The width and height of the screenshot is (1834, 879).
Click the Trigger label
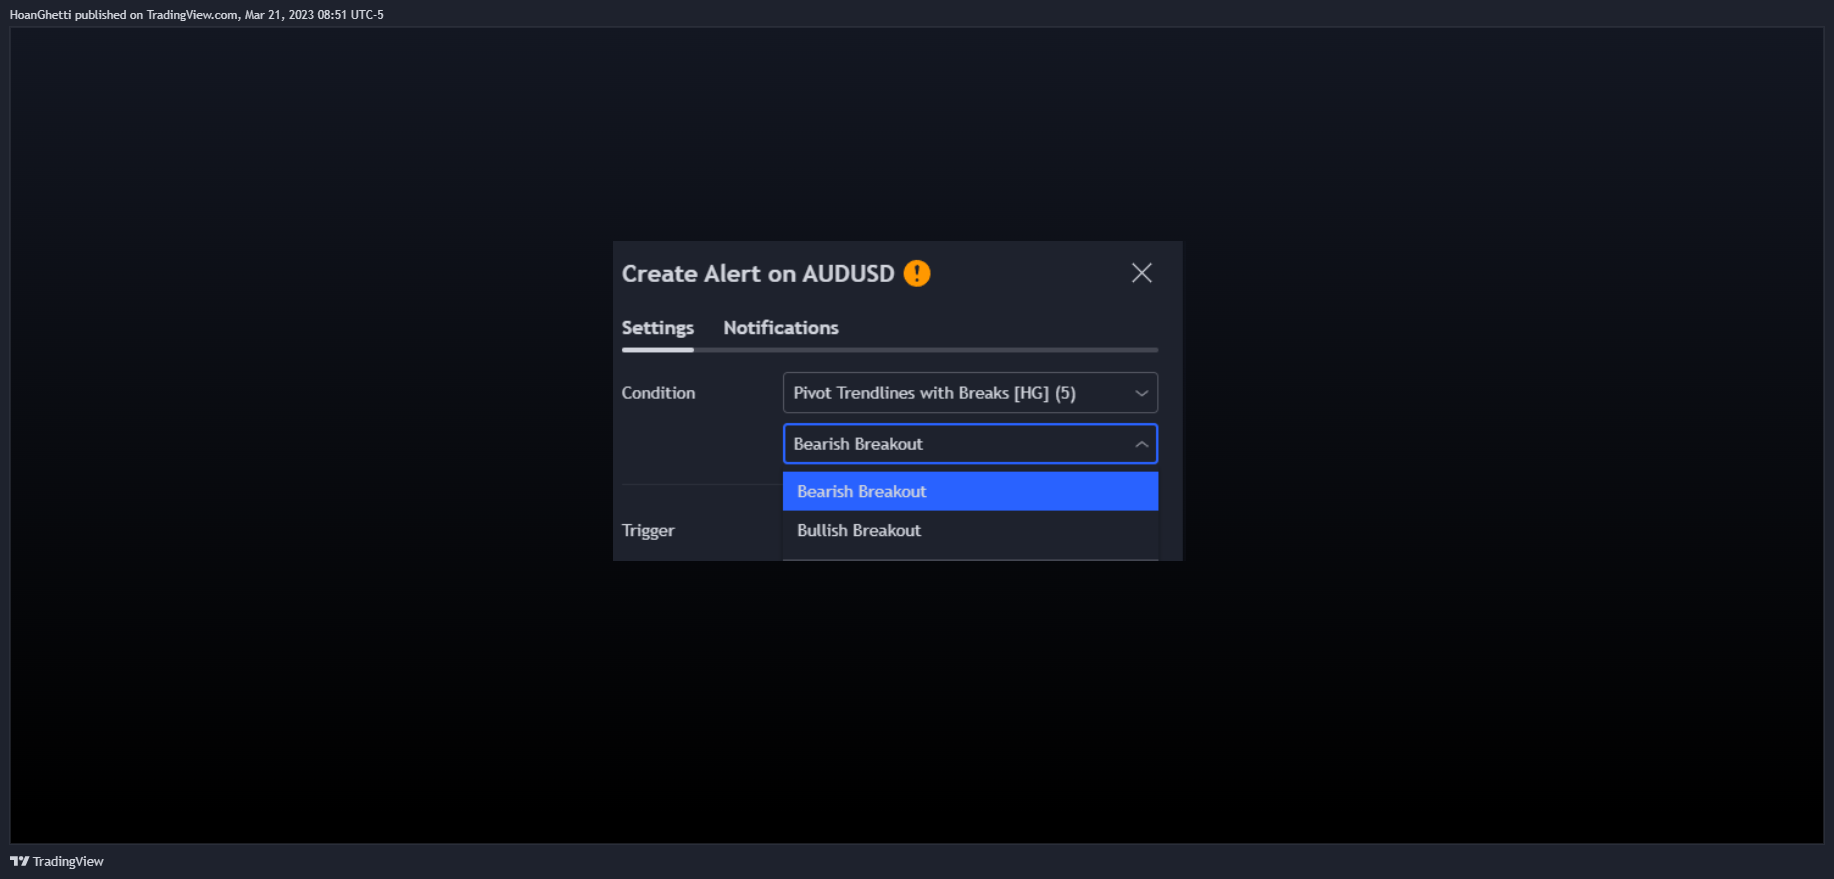coord(648,530)
